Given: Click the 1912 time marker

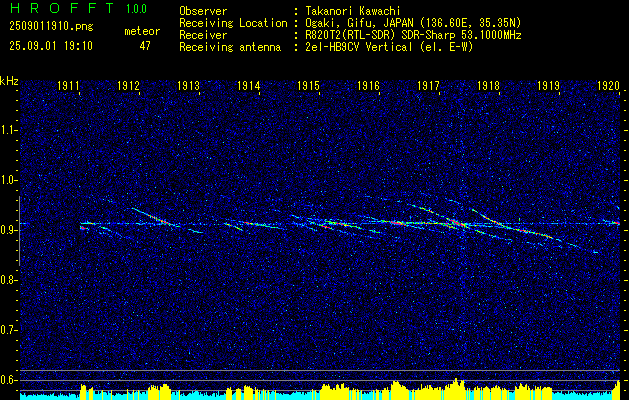Looking at the screenshot, I should coord(128,85).
